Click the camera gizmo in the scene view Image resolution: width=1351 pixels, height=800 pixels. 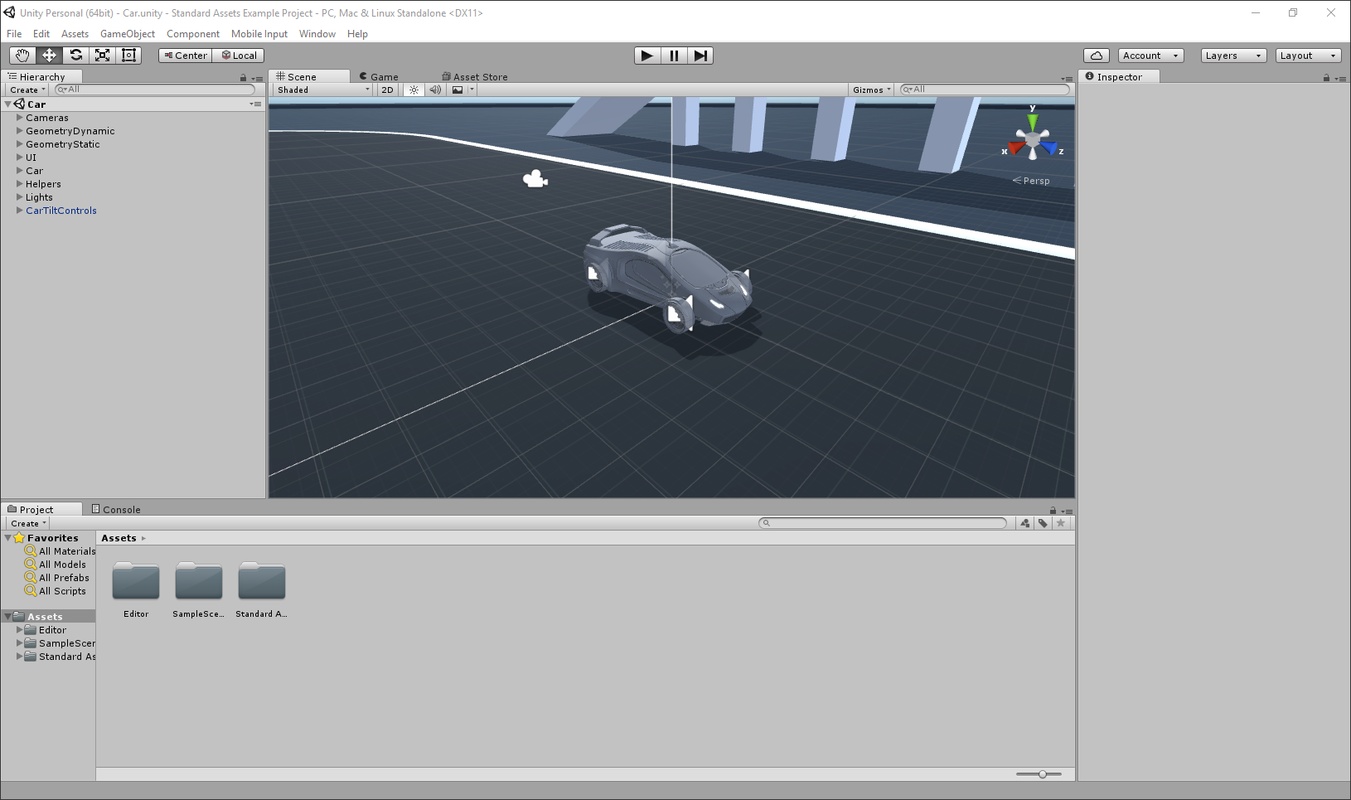(535, 179)
